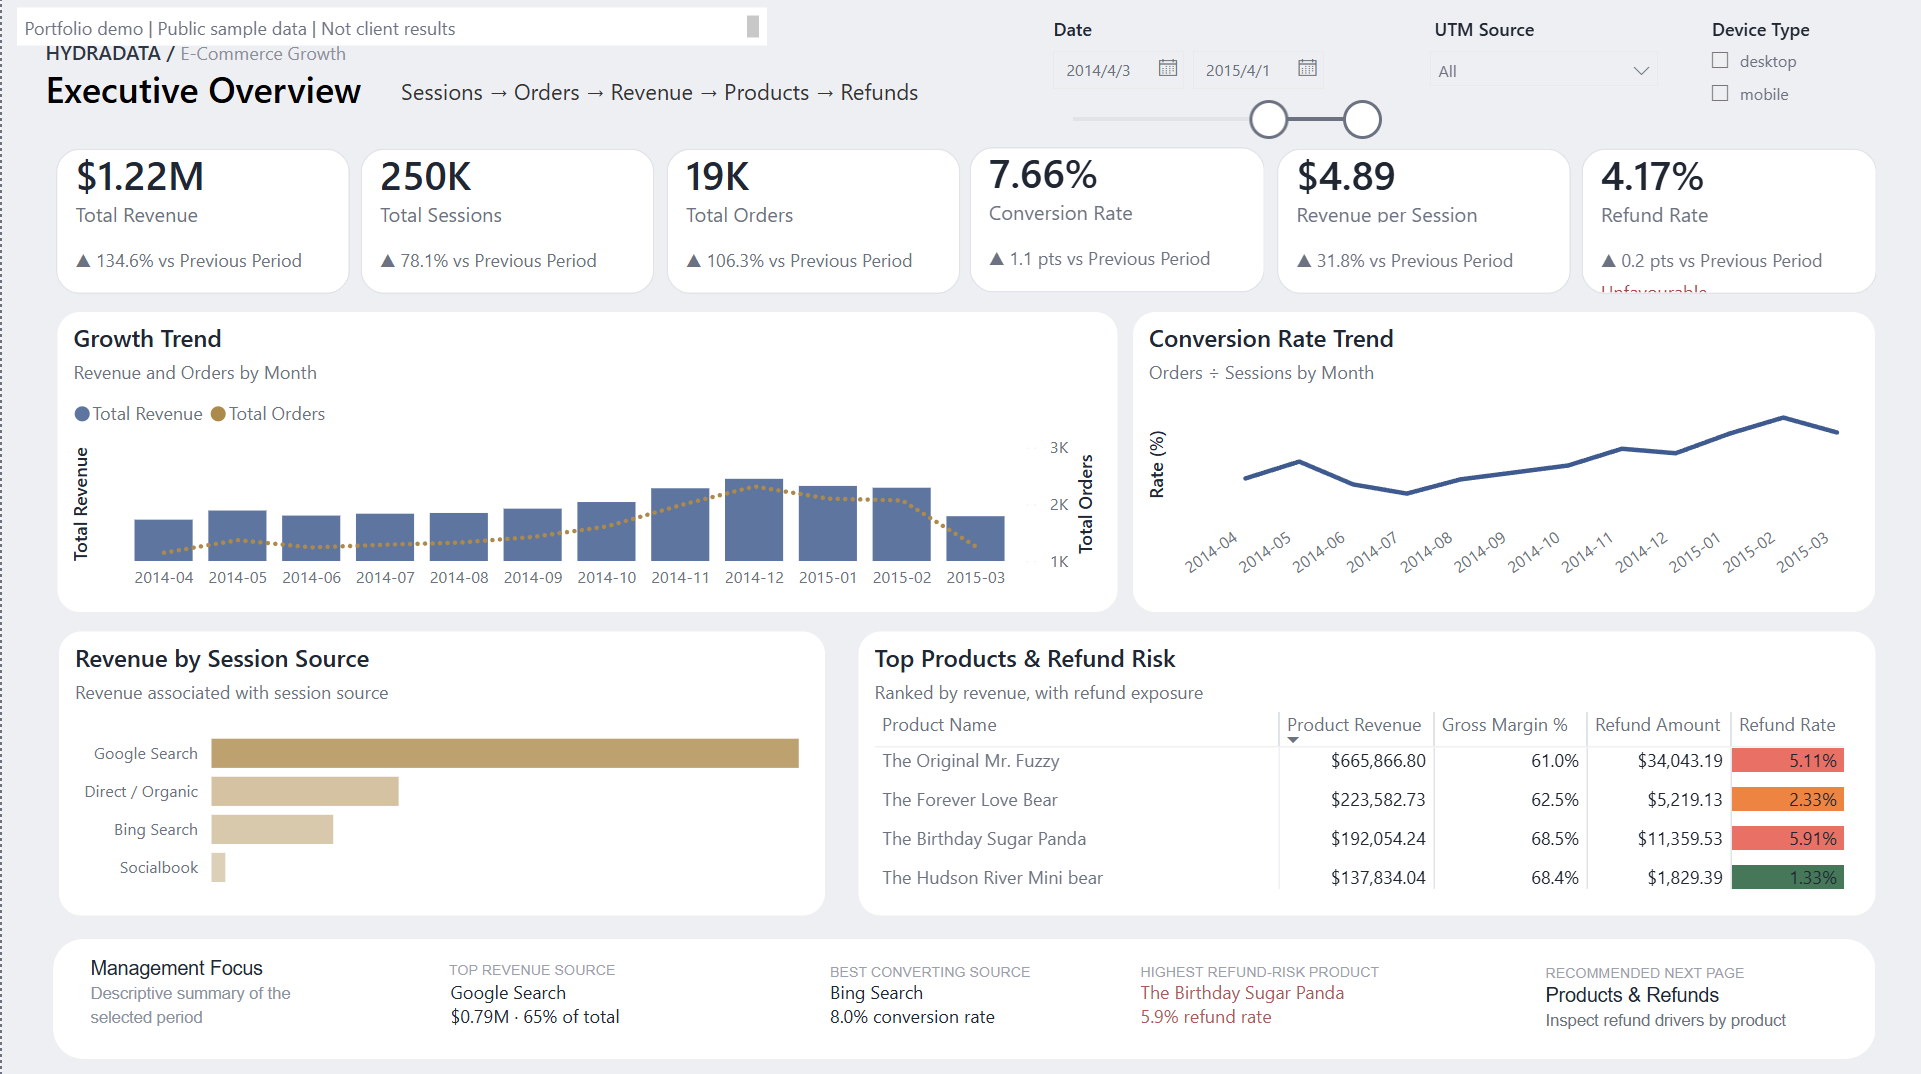Click the 2014-12 revenue bar in Growth Trend
The image size is (1921, 1074).
(754, 520)
